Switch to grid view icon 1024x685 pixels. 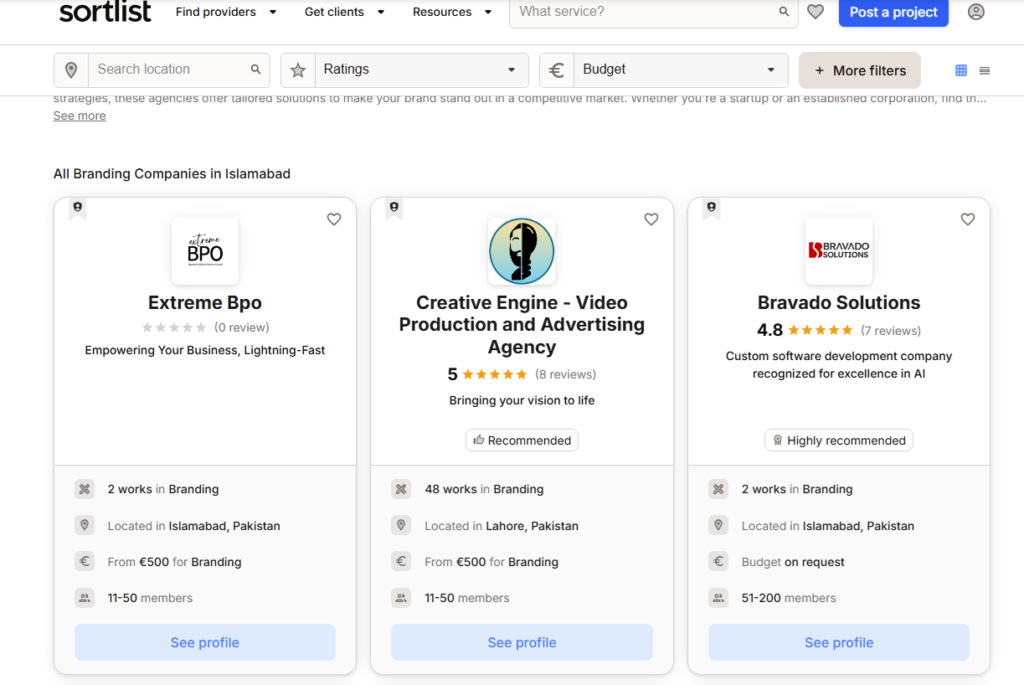coord(961,70)
